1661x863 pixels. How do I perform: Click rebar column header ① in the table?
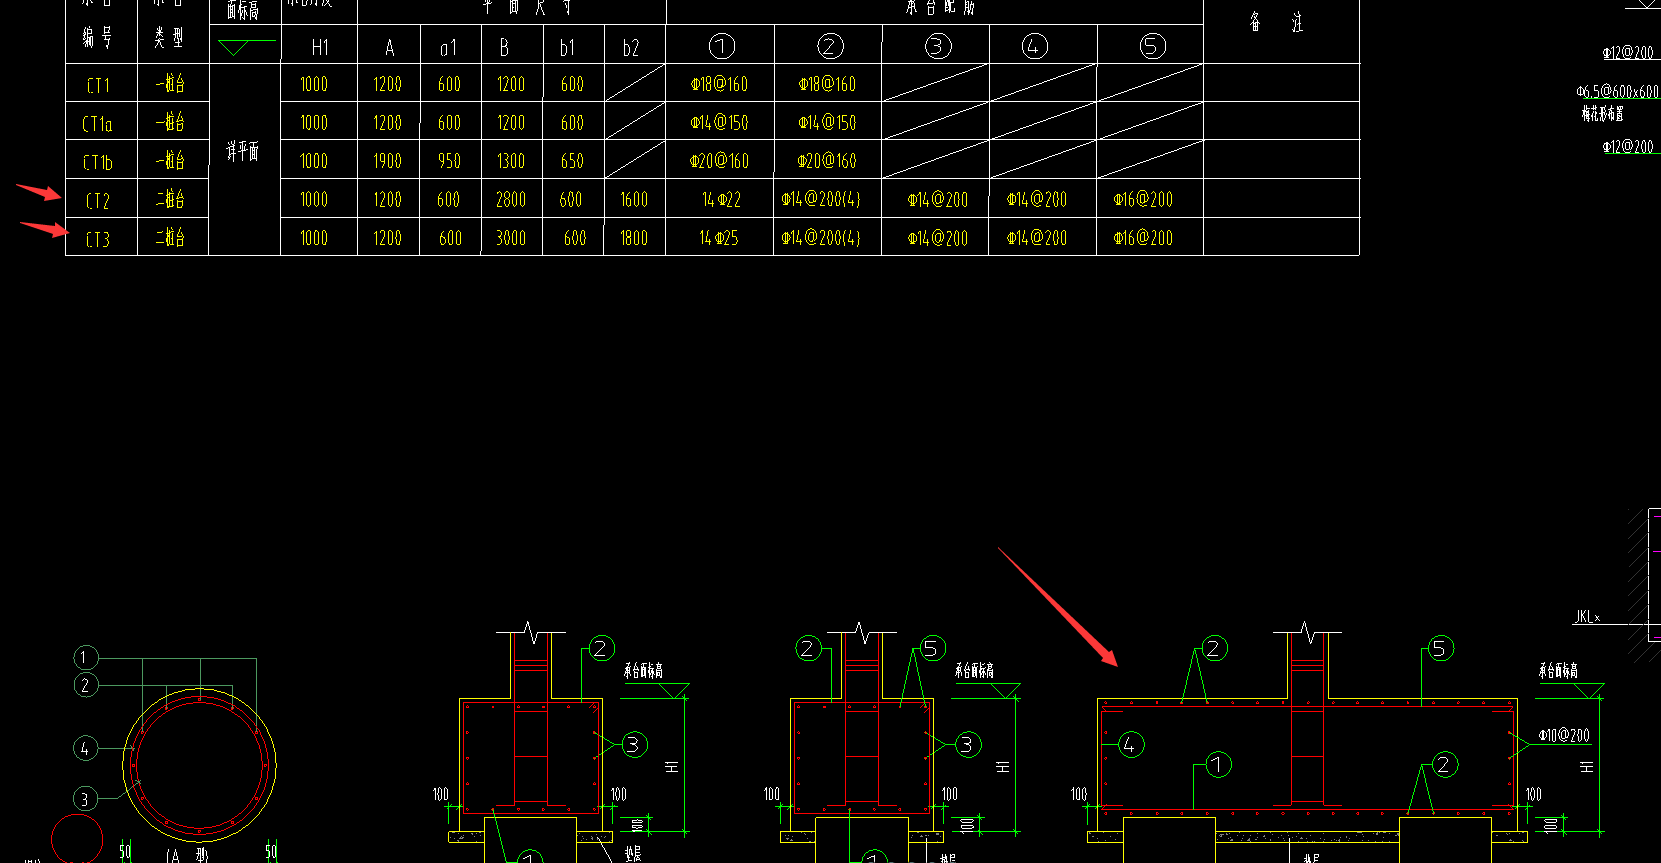(x=721, y=46)
